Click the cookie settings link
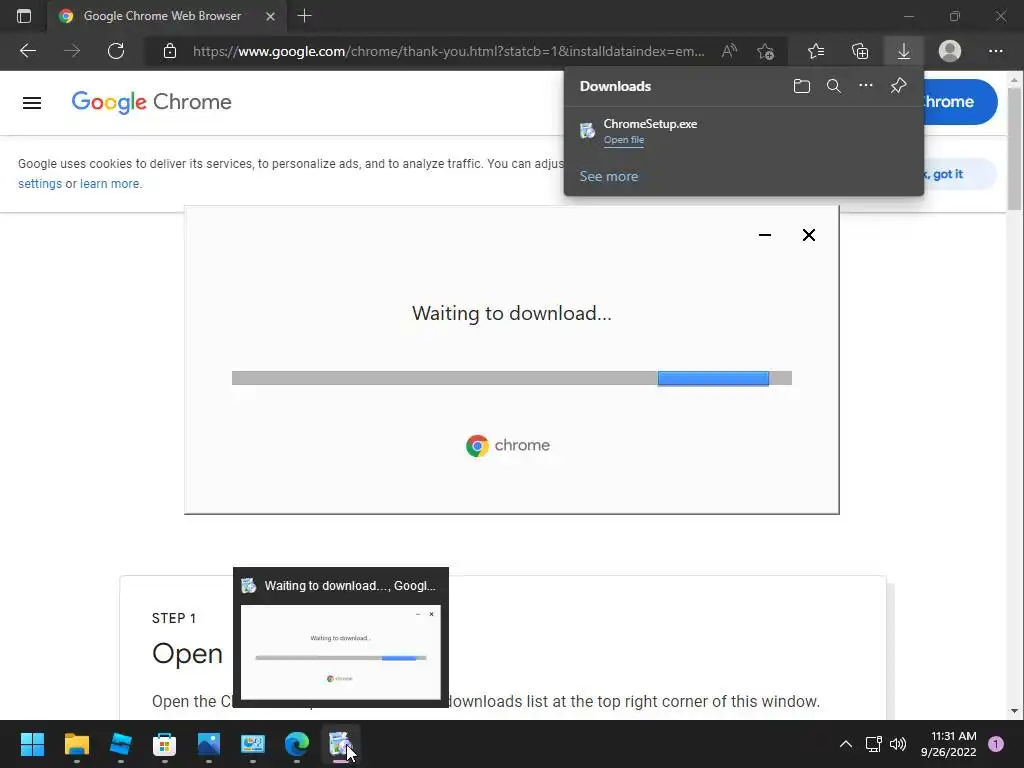This screenshot has width=1024, height=768. [40, 184]
